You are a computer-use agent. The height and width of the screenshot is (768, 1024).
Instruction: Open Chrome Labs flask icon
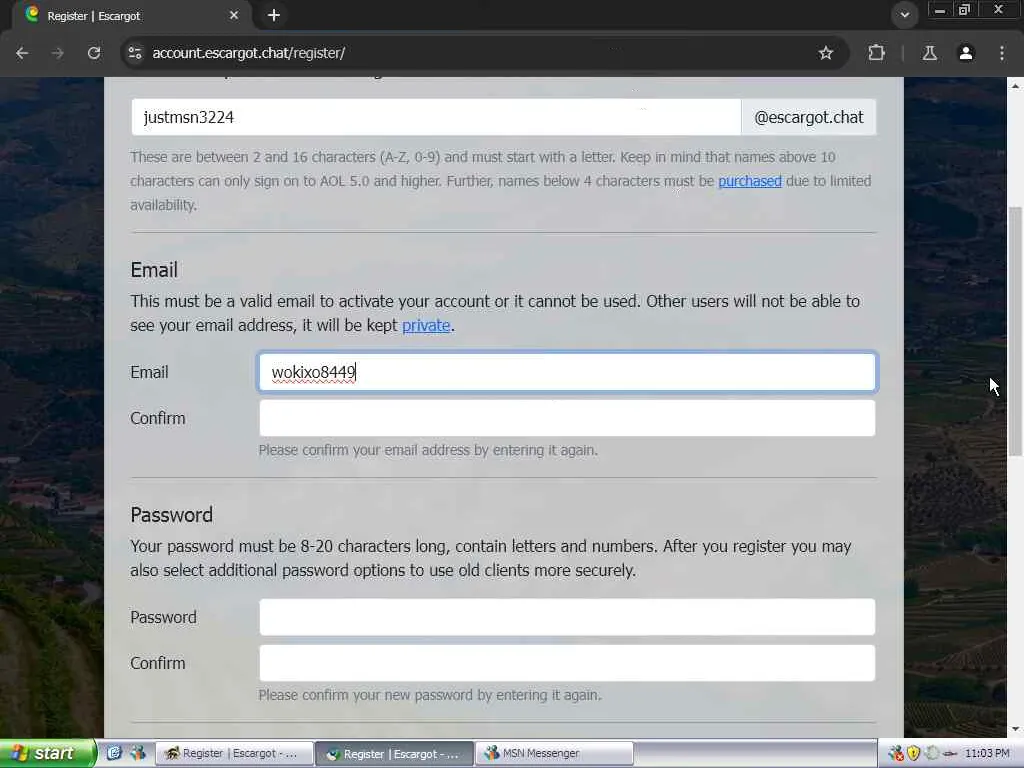pyautogui.click(x=929, y=53)
